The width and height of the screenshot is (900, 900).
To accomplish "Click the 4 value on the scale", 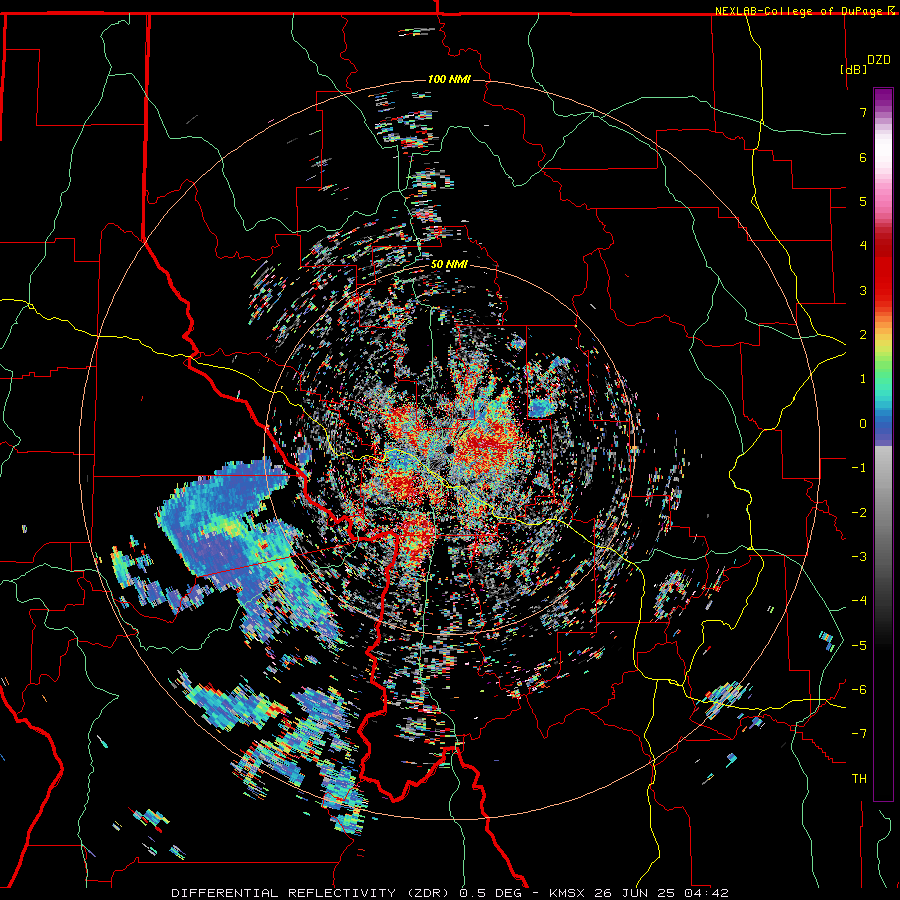I will pyautogui.click(x=863, y=246).
